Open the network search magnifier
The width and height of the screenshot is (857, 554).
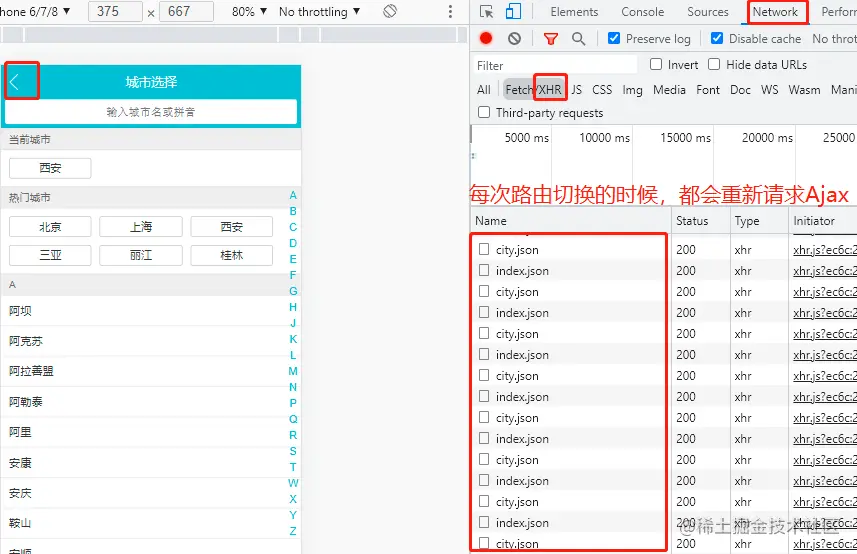(578, 39)
